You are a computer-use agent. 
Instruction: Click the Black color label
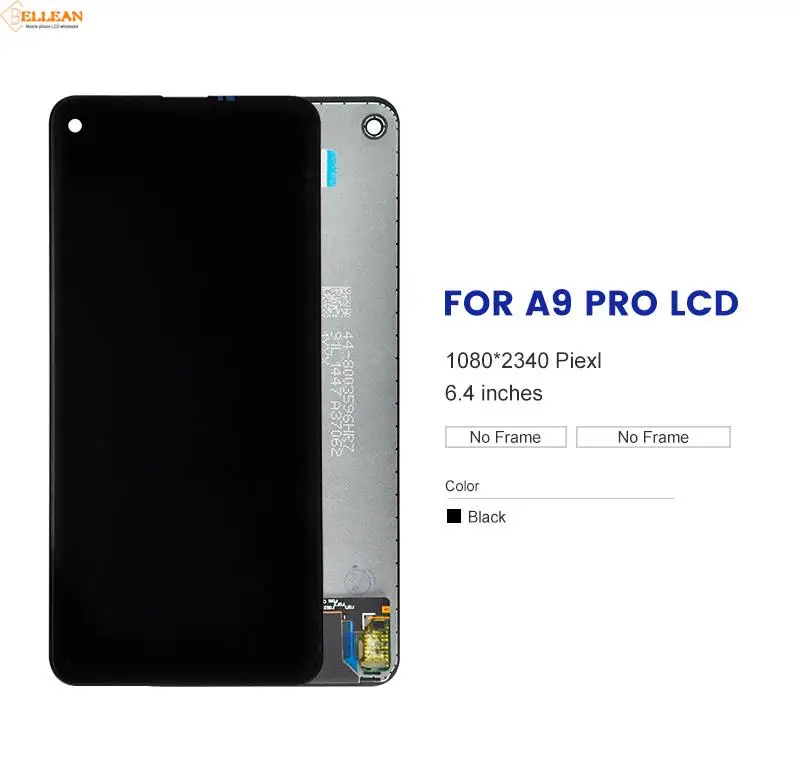pyautogui.click(x=487, y=517)
